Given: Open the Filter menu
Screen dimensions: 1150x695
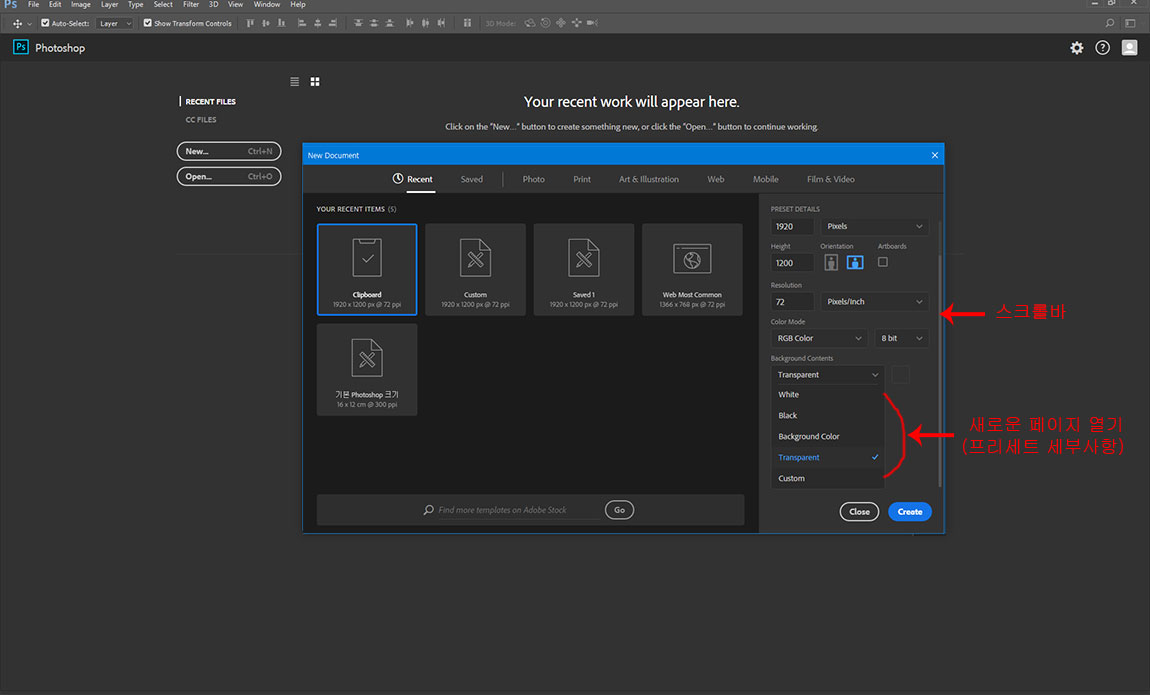Looking at the screenshot, I should (191, 4).
